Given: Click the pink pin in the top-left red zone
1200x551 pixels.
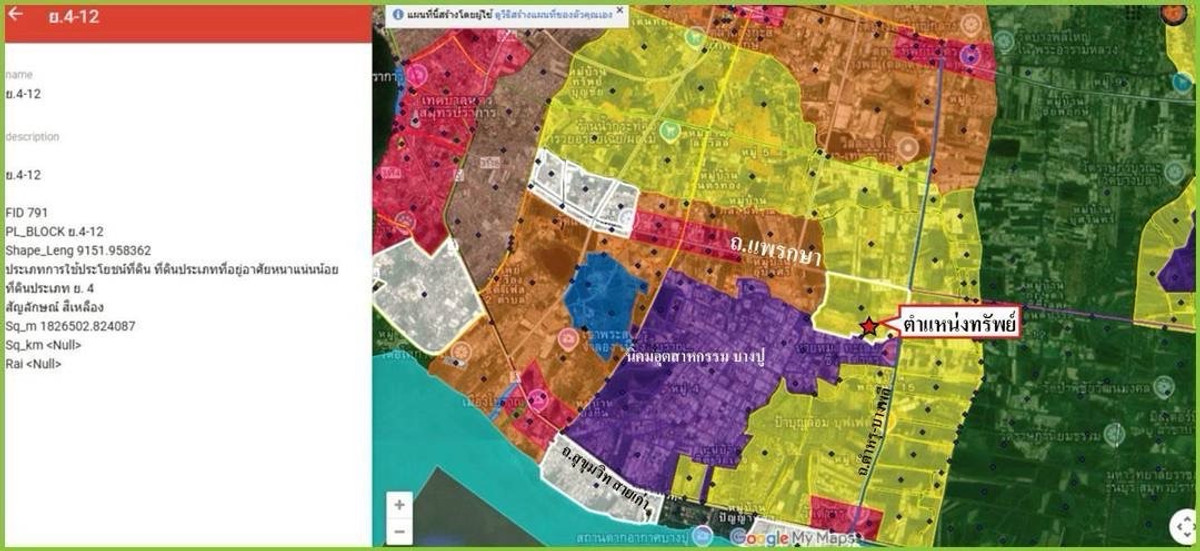Looking at the screenshot, I should pyautogui.click(x=418, y=73).
